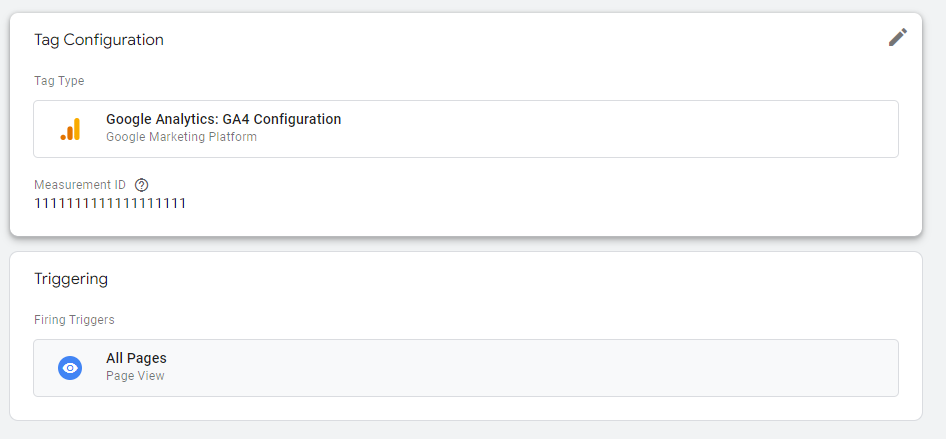Click the "Tag Configuration" heading
This screenshot has height=439, width=946.
point(99,40)
